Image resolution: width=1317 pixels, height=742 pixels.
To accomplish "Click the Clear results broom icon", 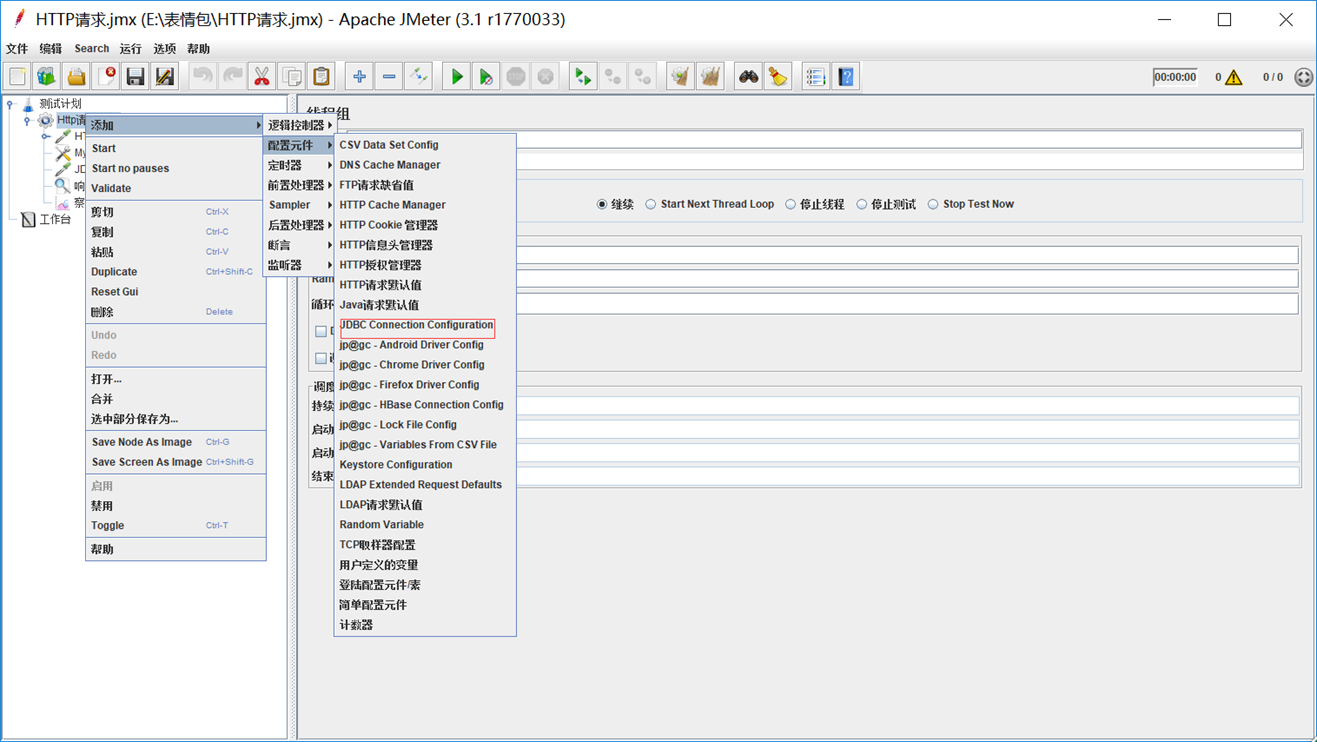I will tap(680, 77).
